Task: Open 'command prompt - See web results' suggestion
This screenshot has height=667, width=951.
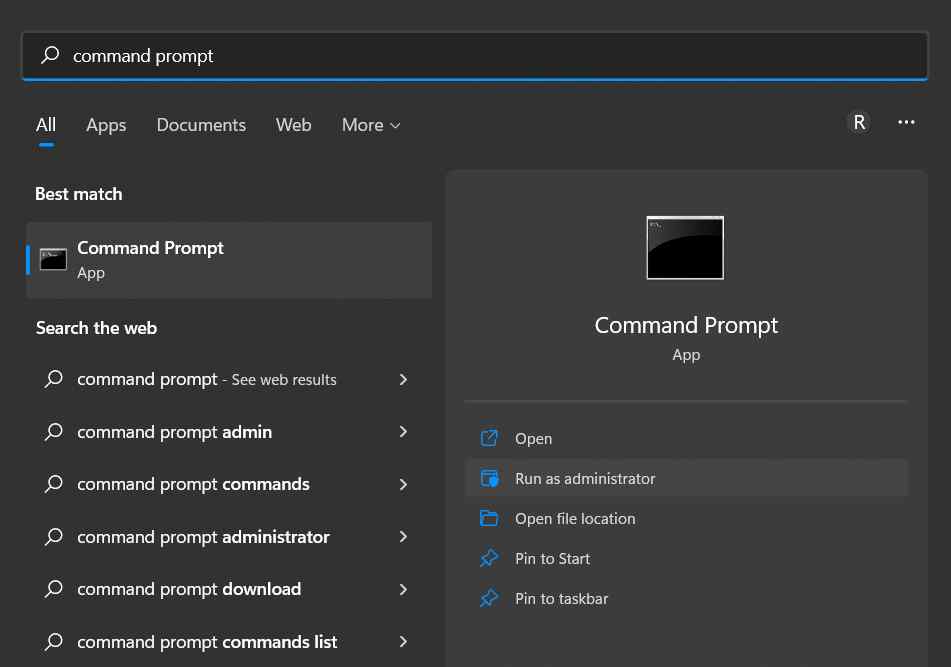Action: [x=229, y=380]
